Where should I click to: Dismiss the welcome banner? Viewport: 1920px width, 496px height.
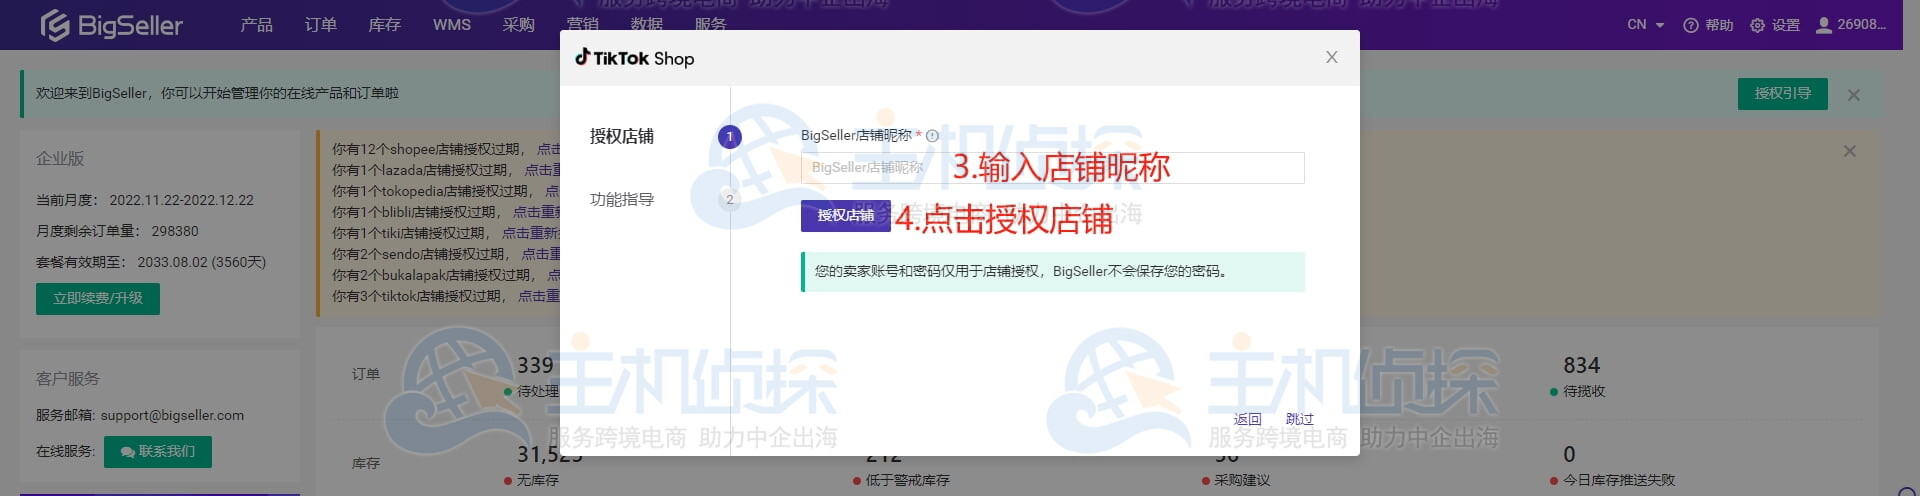coord(1853,95)
